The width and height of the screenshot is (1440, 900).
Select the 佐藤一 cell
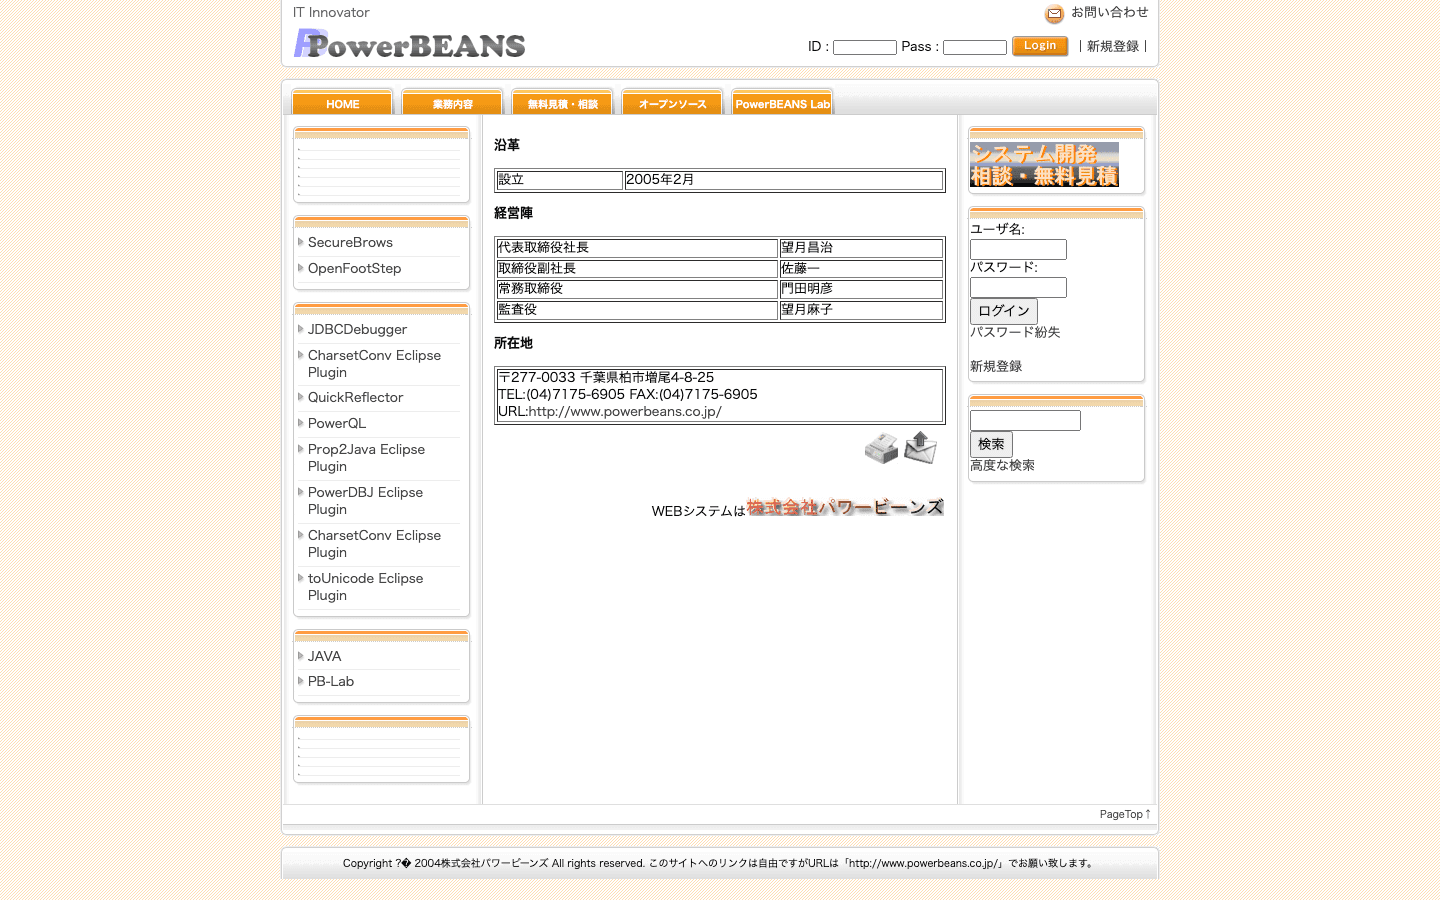(x=861, y=269)
